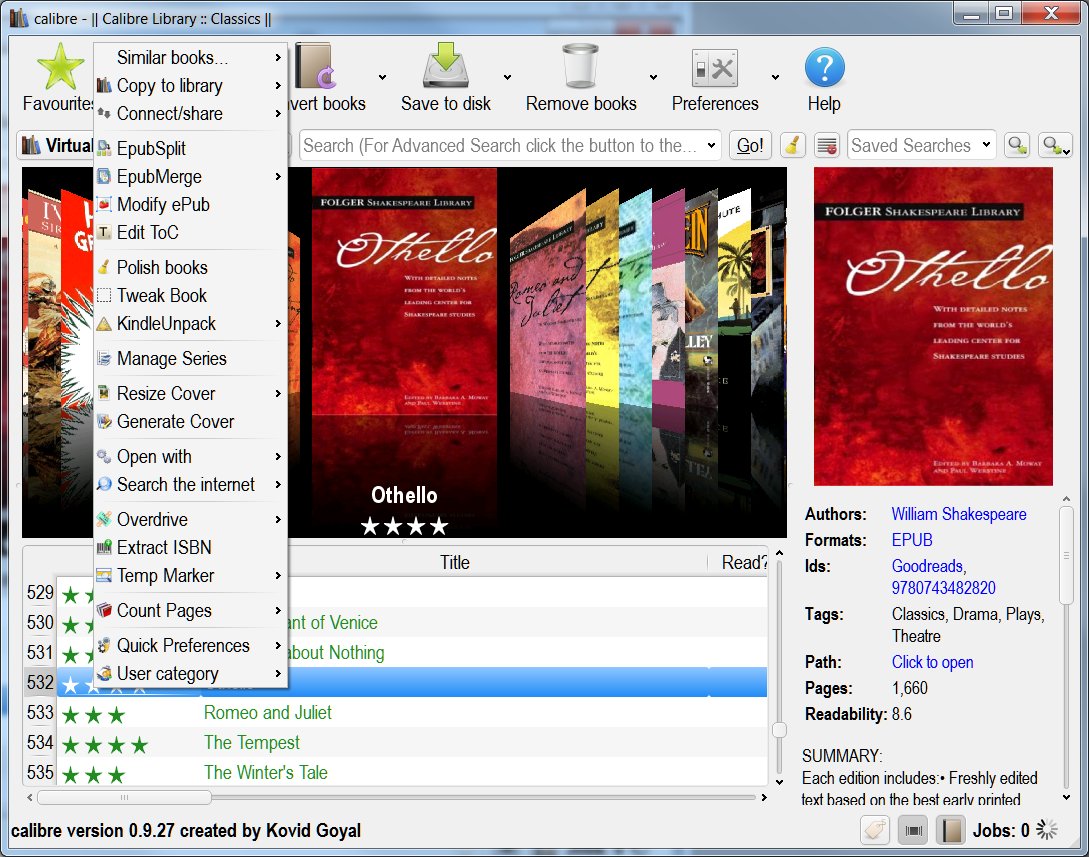Click the 9780743482820 ISBN link

coord(943,588)
